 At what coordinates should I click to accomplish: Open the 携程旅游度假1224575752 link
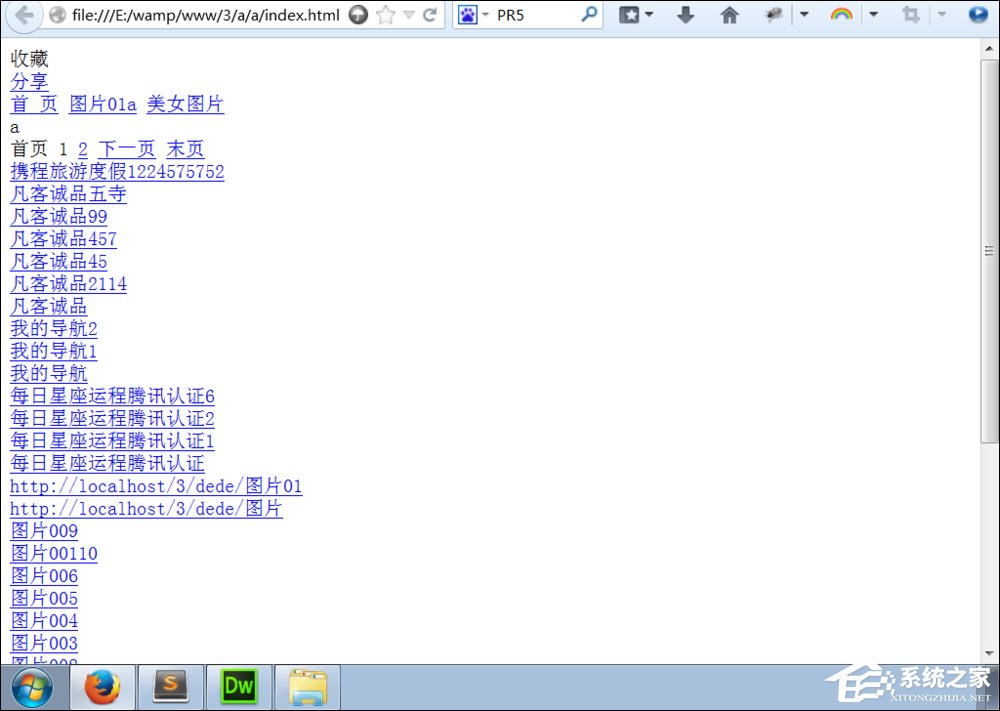[x=117, y=171]
